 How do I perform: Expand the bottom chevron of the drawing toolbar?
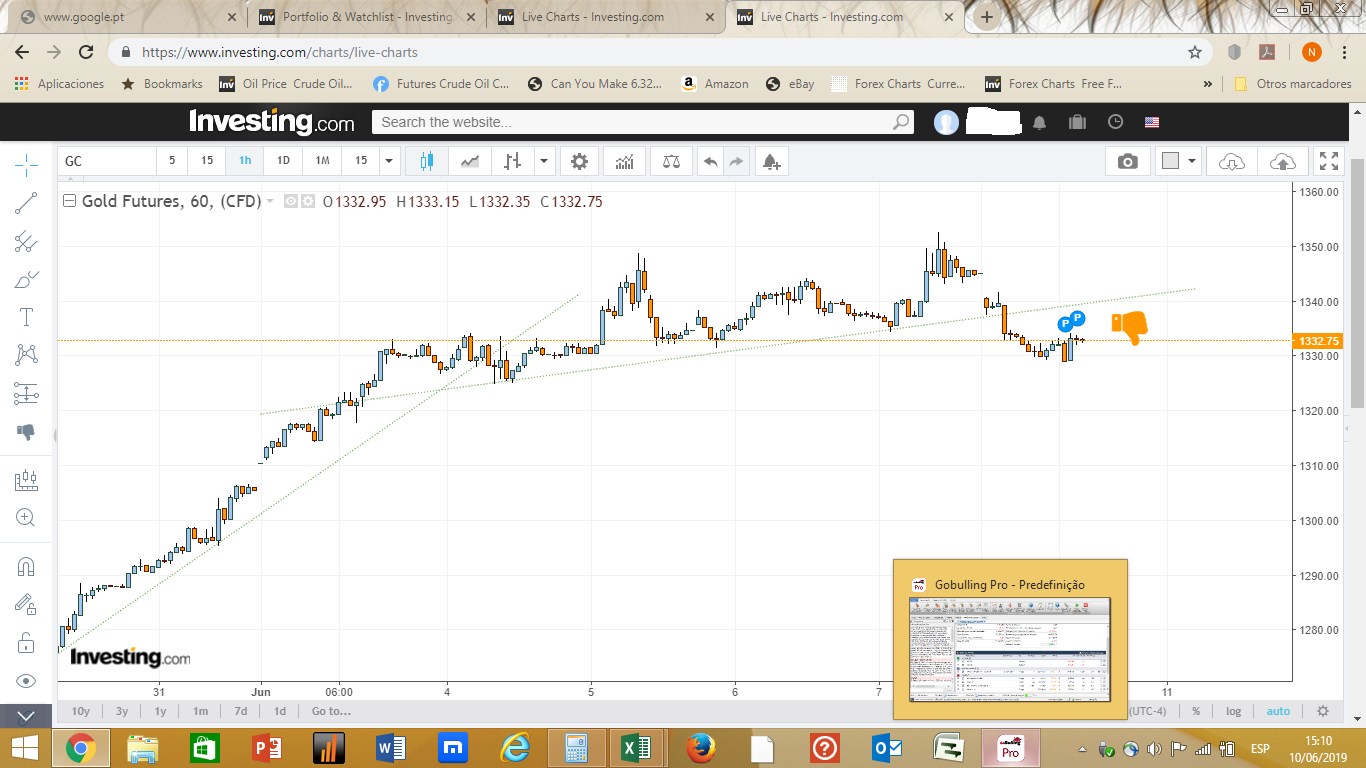coord(26,716)
